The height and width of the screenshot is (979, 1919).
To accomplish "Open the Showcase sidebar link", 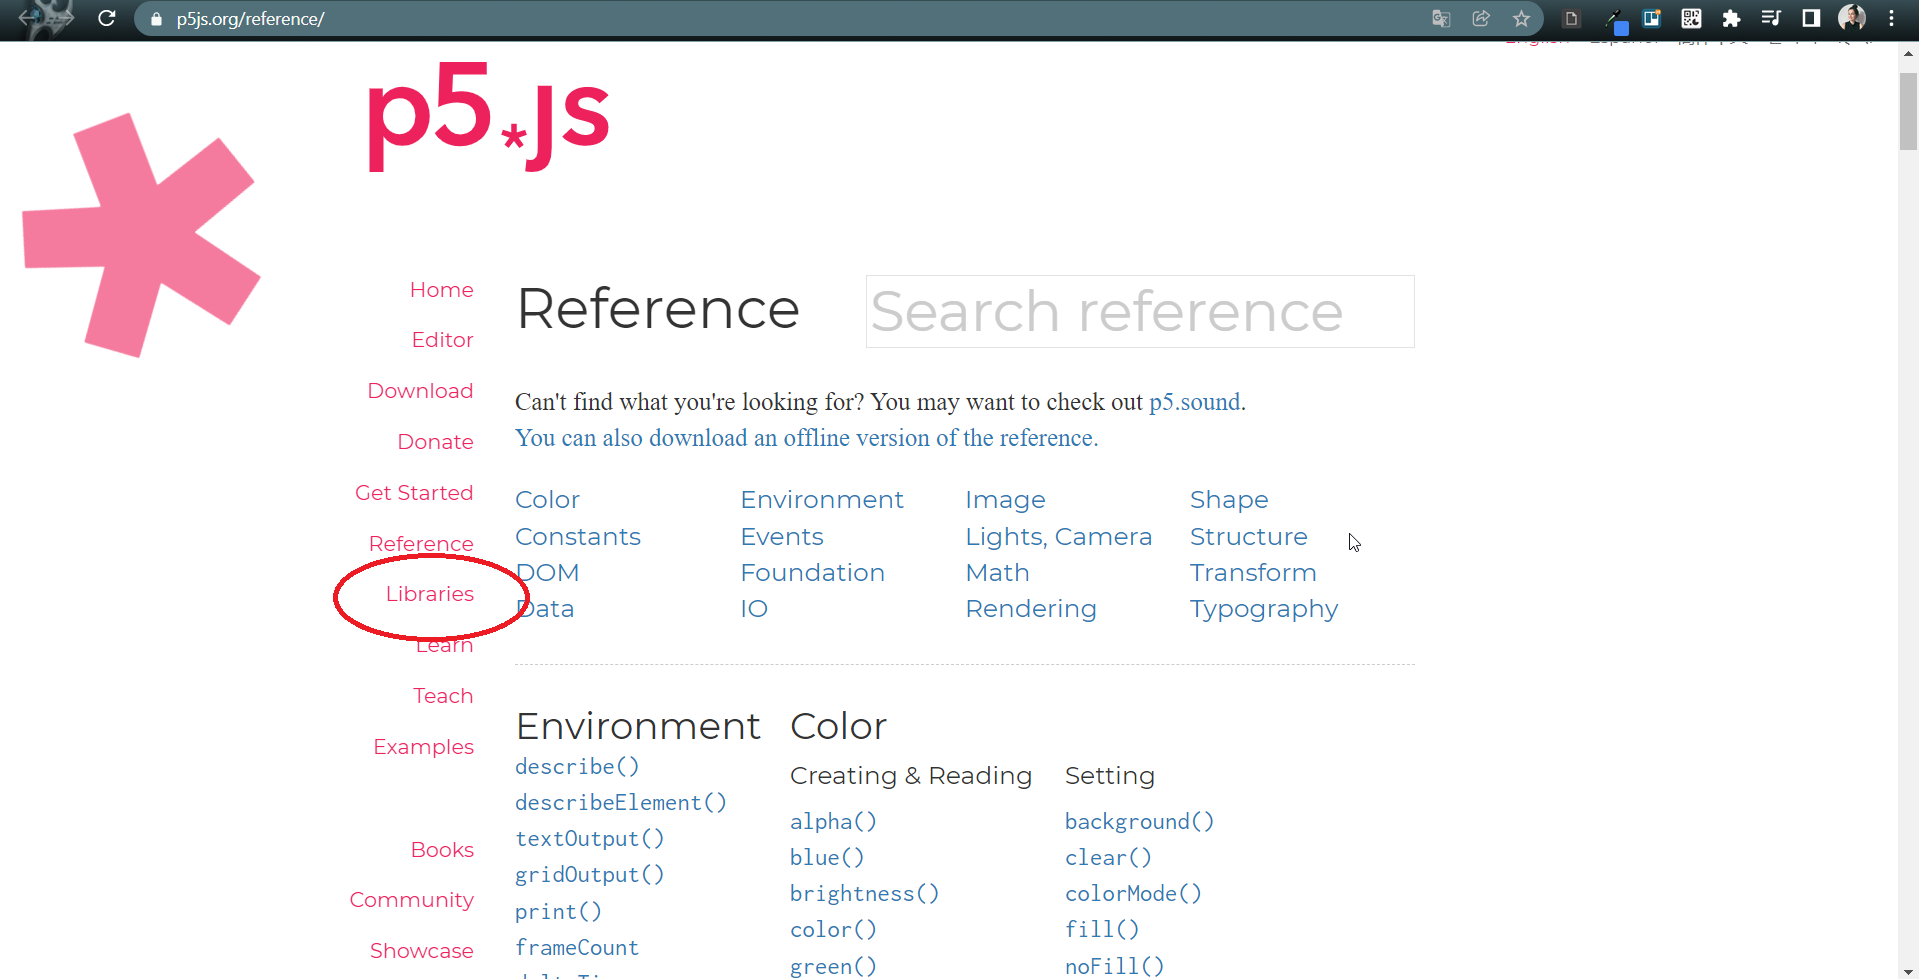I will (421, 951).
